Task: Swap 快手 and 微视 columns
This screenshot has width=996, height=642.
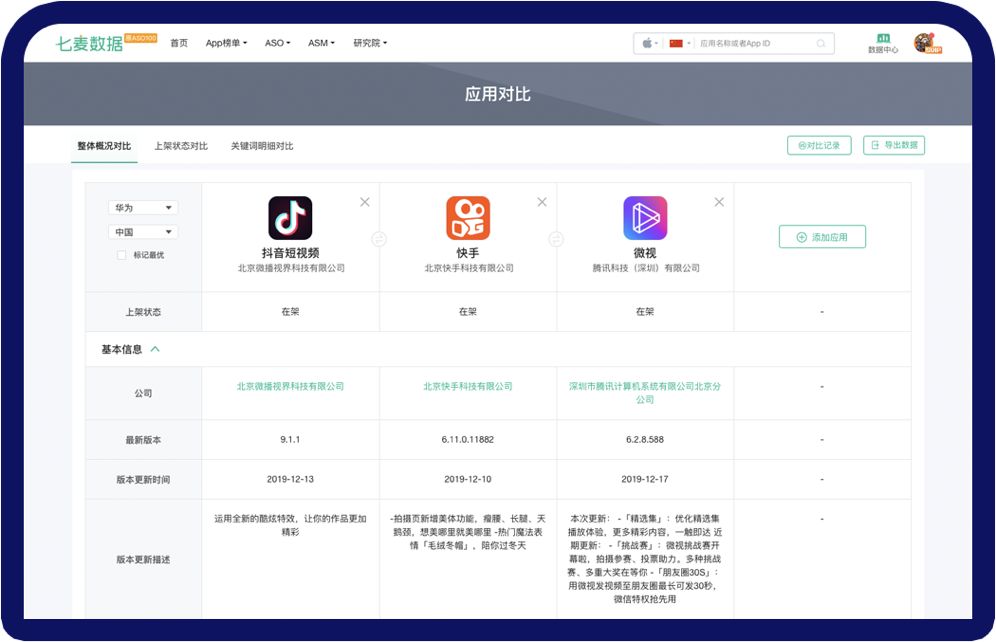Action: (x=556, y=239)
